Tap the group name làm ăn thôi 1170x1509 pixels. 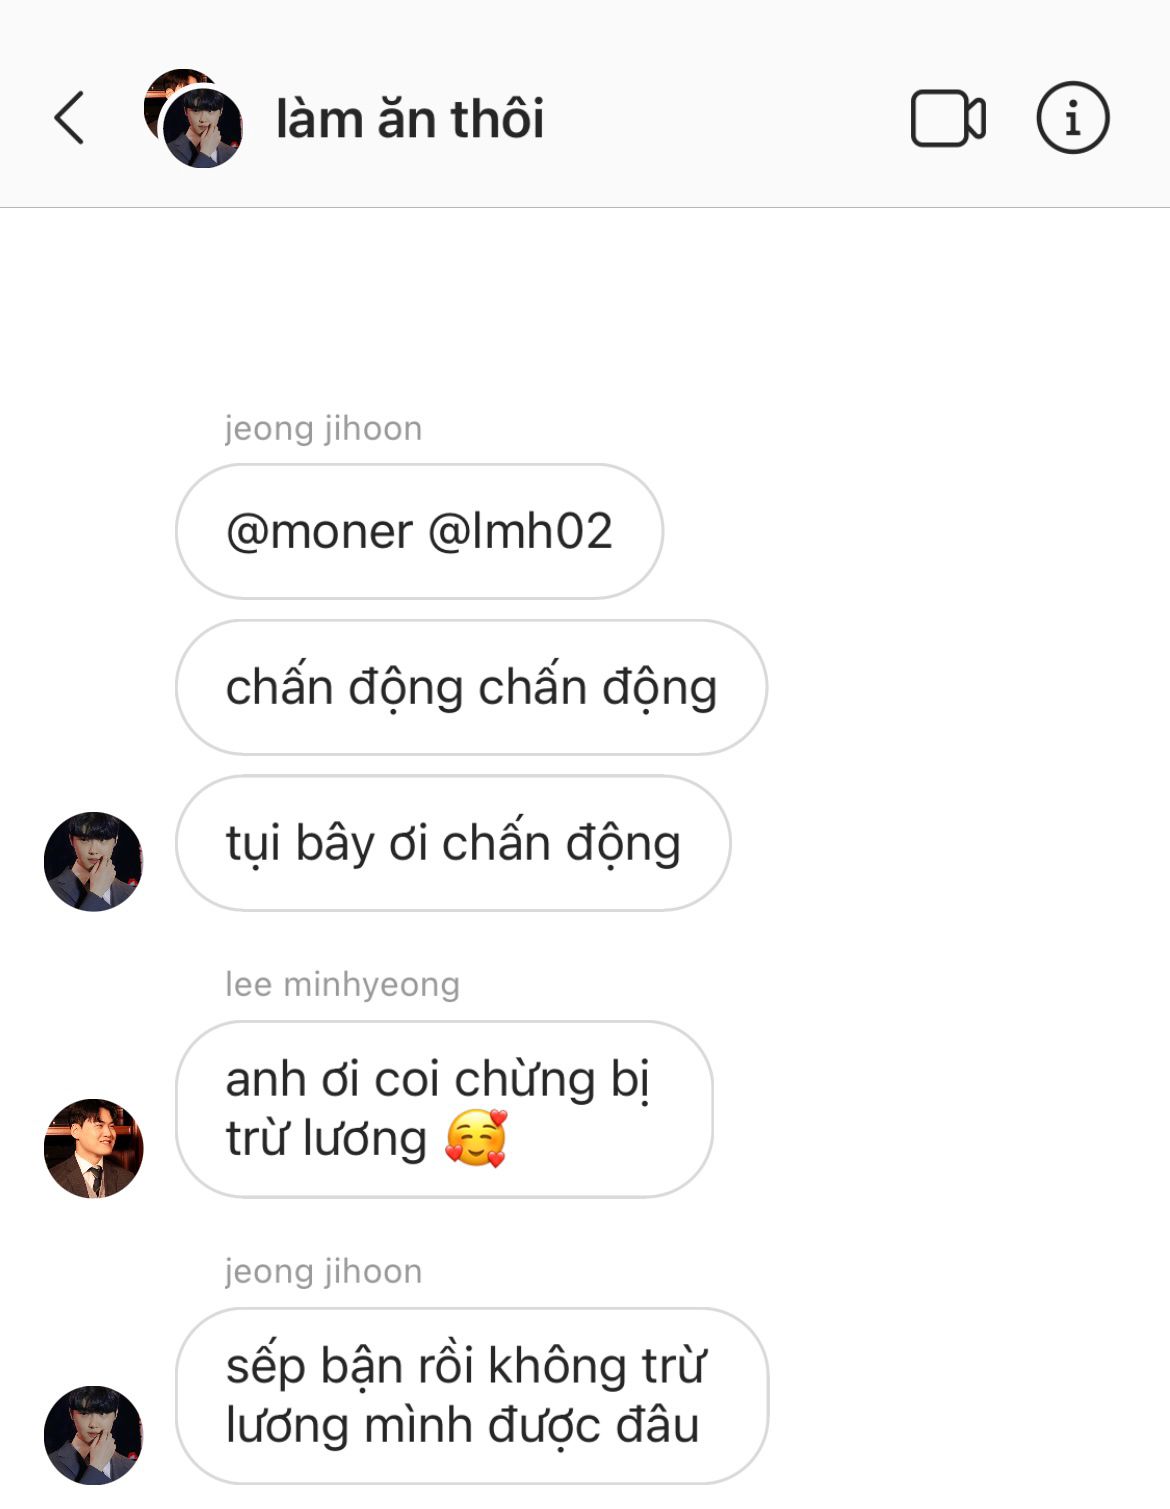(410, 119)
